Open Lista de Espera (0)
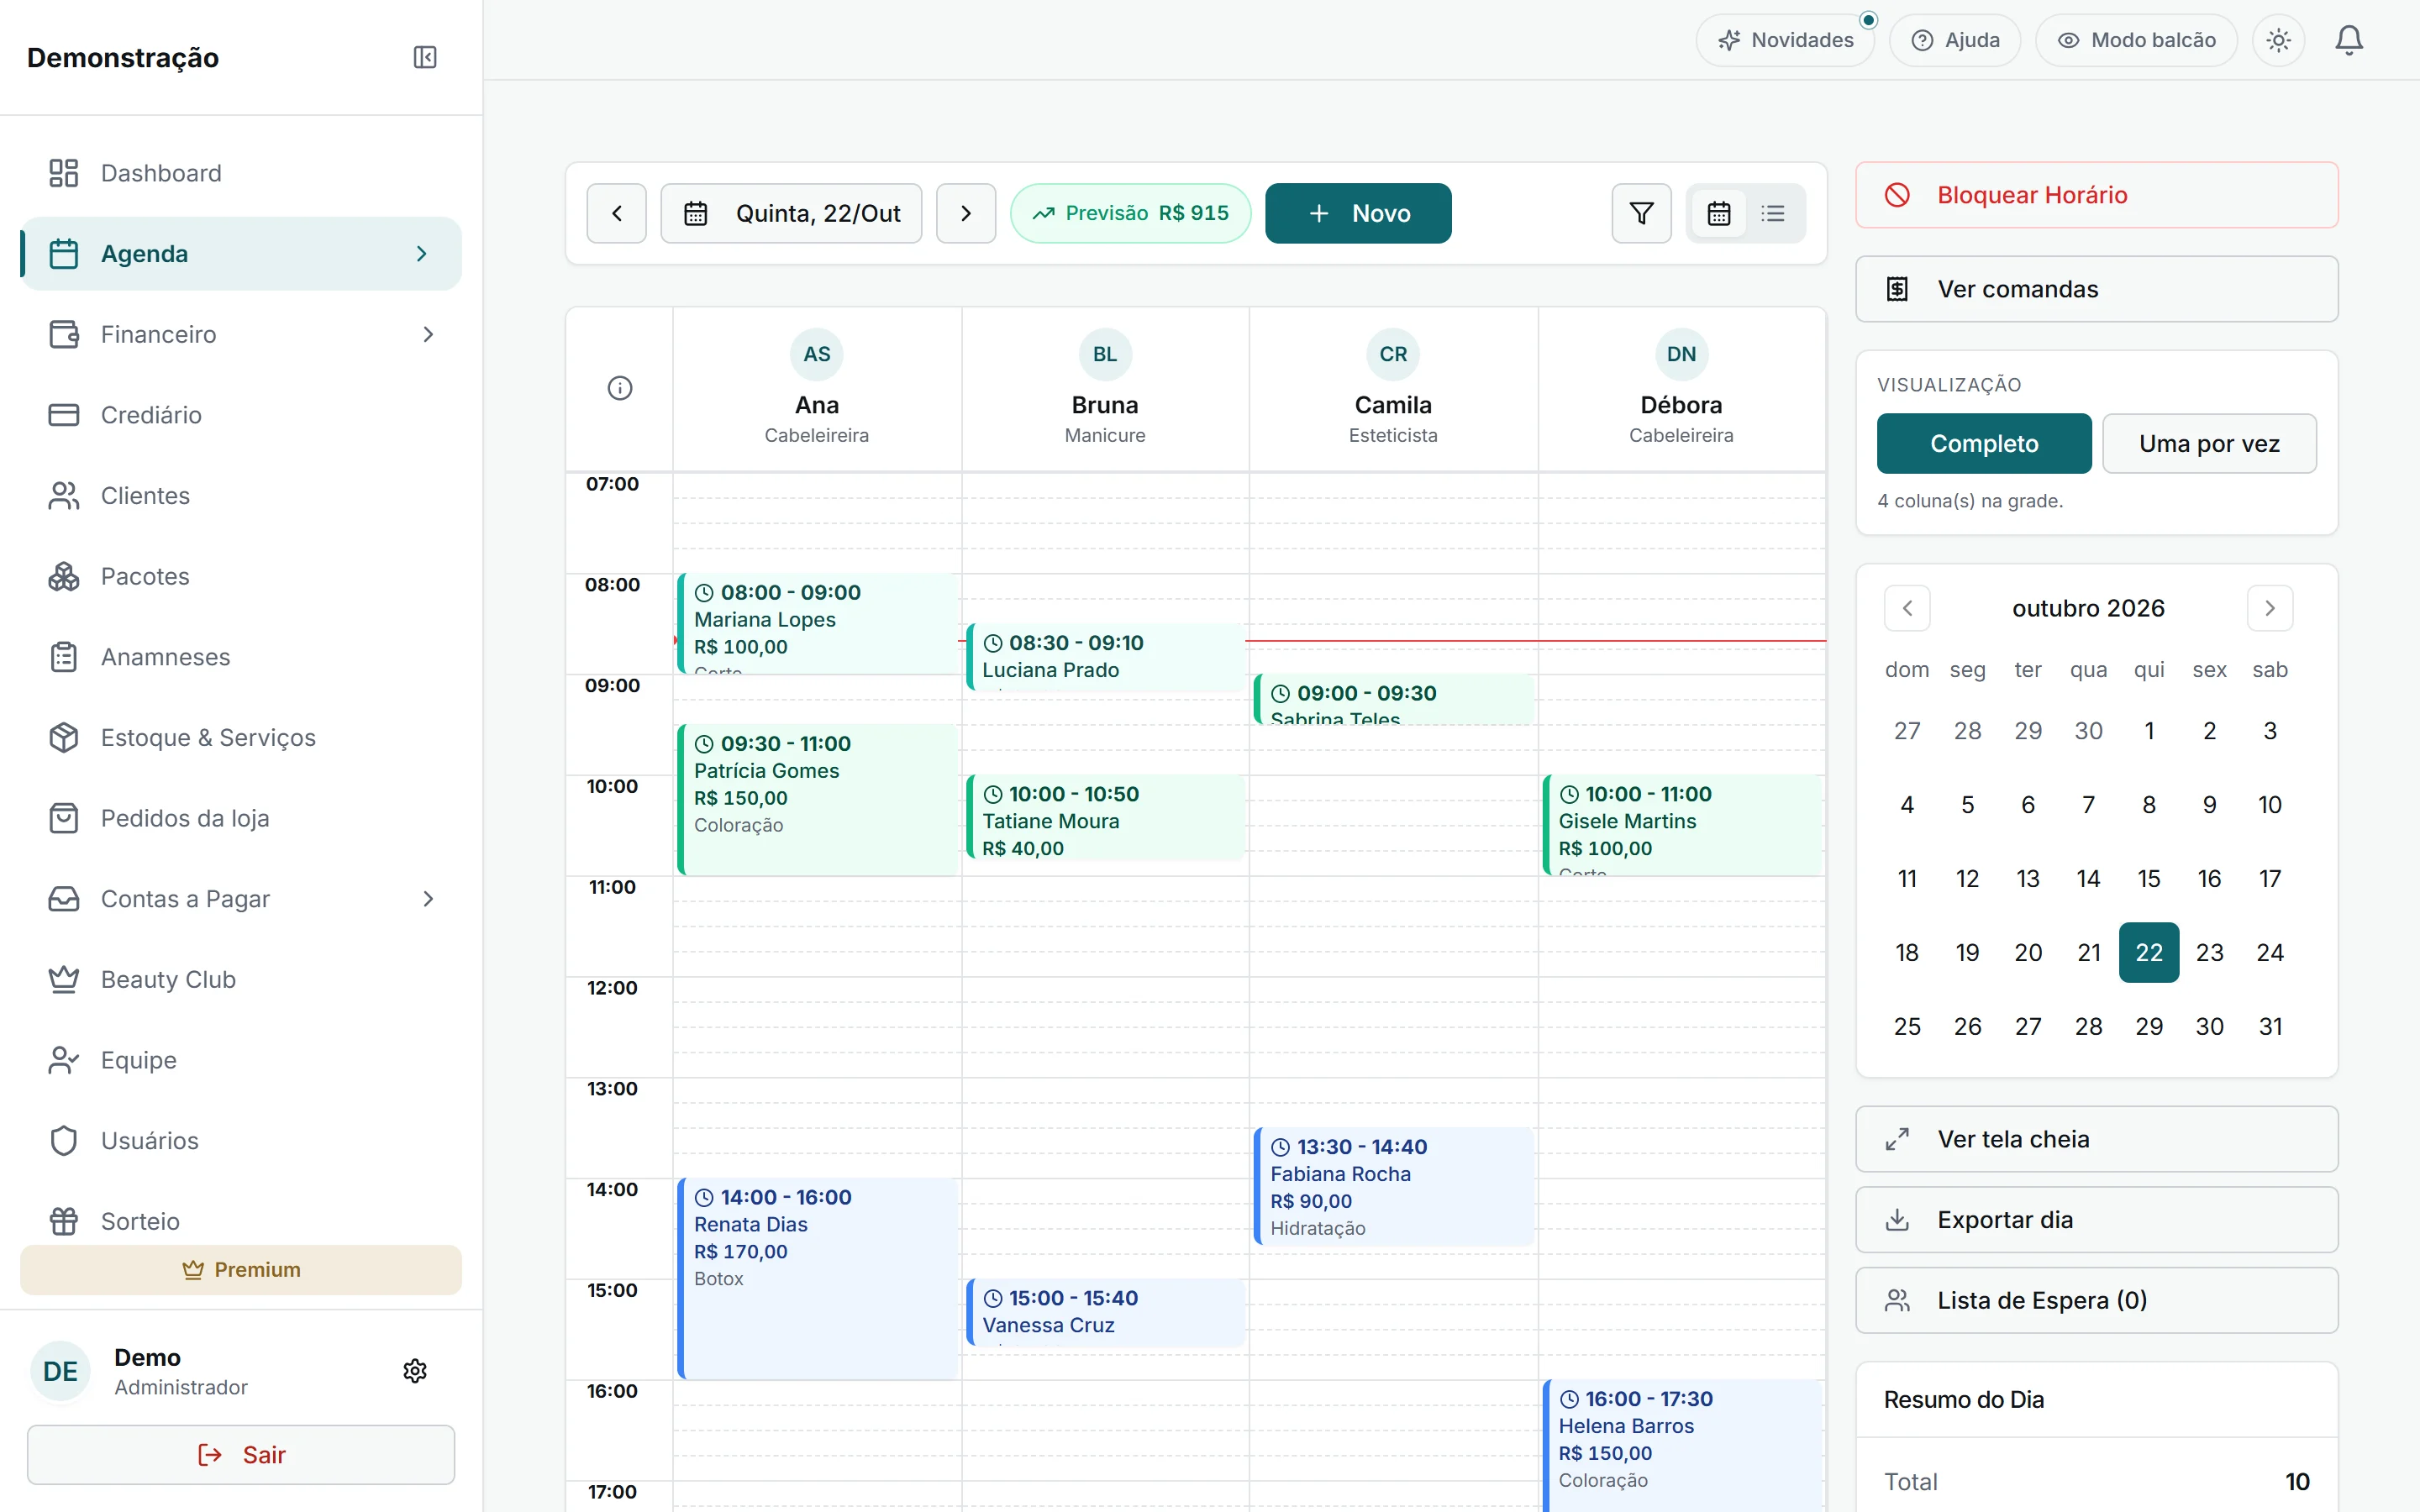2420x1512 pixels. point(2096,1300)
